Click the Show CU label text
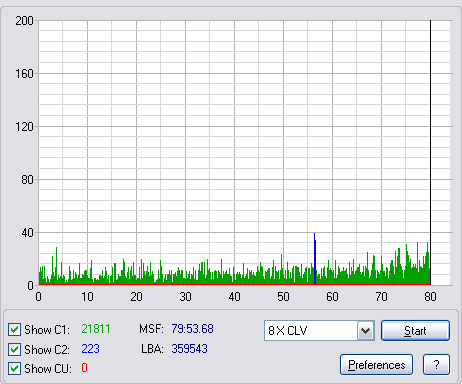The image size is (462, 384). pos(48,369)
